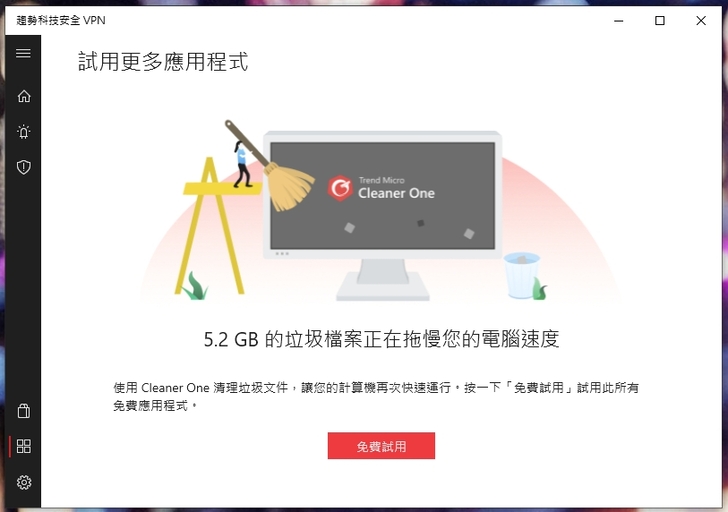The width and height of the screenshot is (728, 512).
Task: Go to the Home page icon
Action: (x=24, y=96)
